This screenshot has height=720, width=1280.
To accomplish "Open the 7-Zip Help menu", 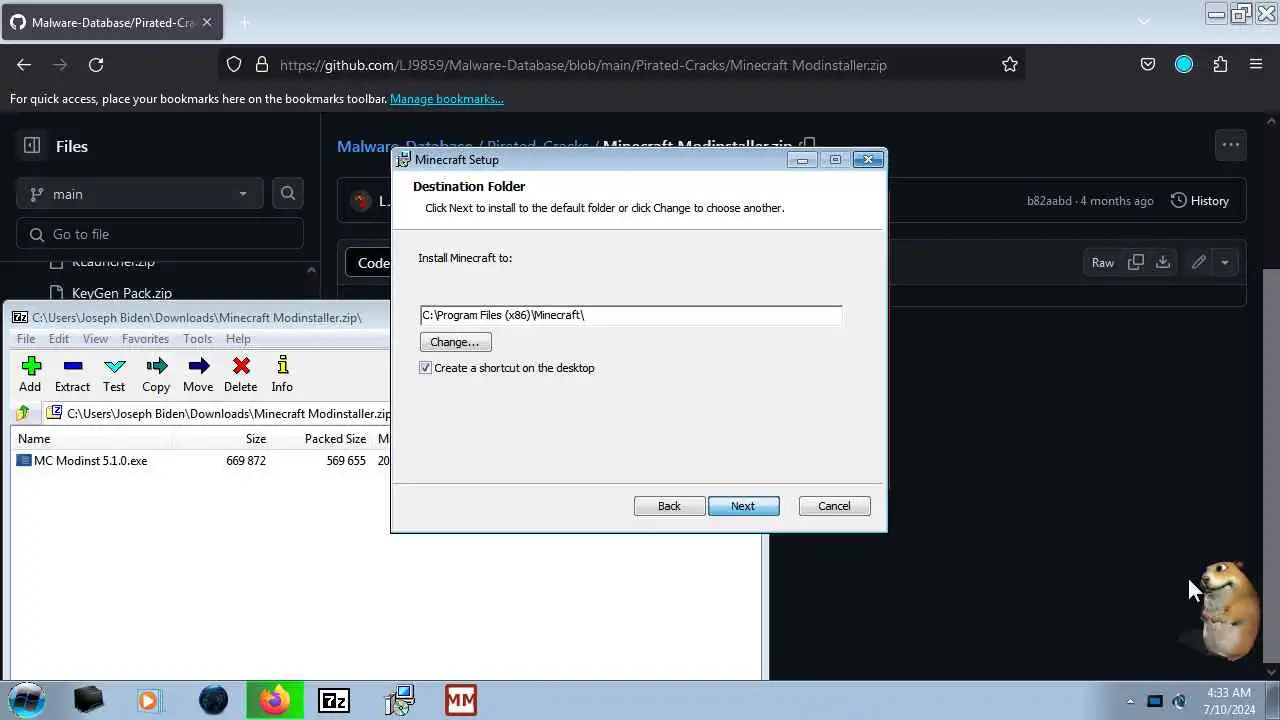I will coord(238,339).
